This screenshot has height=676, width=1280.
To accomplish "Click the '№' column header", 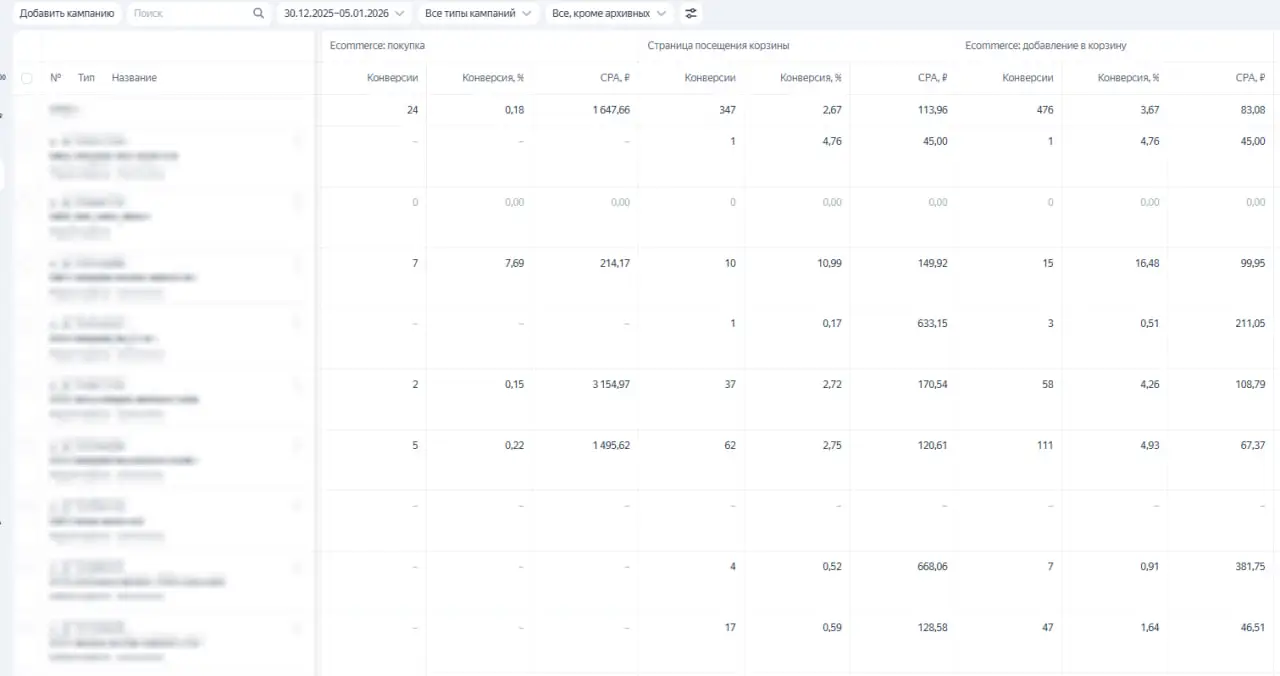I will pos(56,78).
